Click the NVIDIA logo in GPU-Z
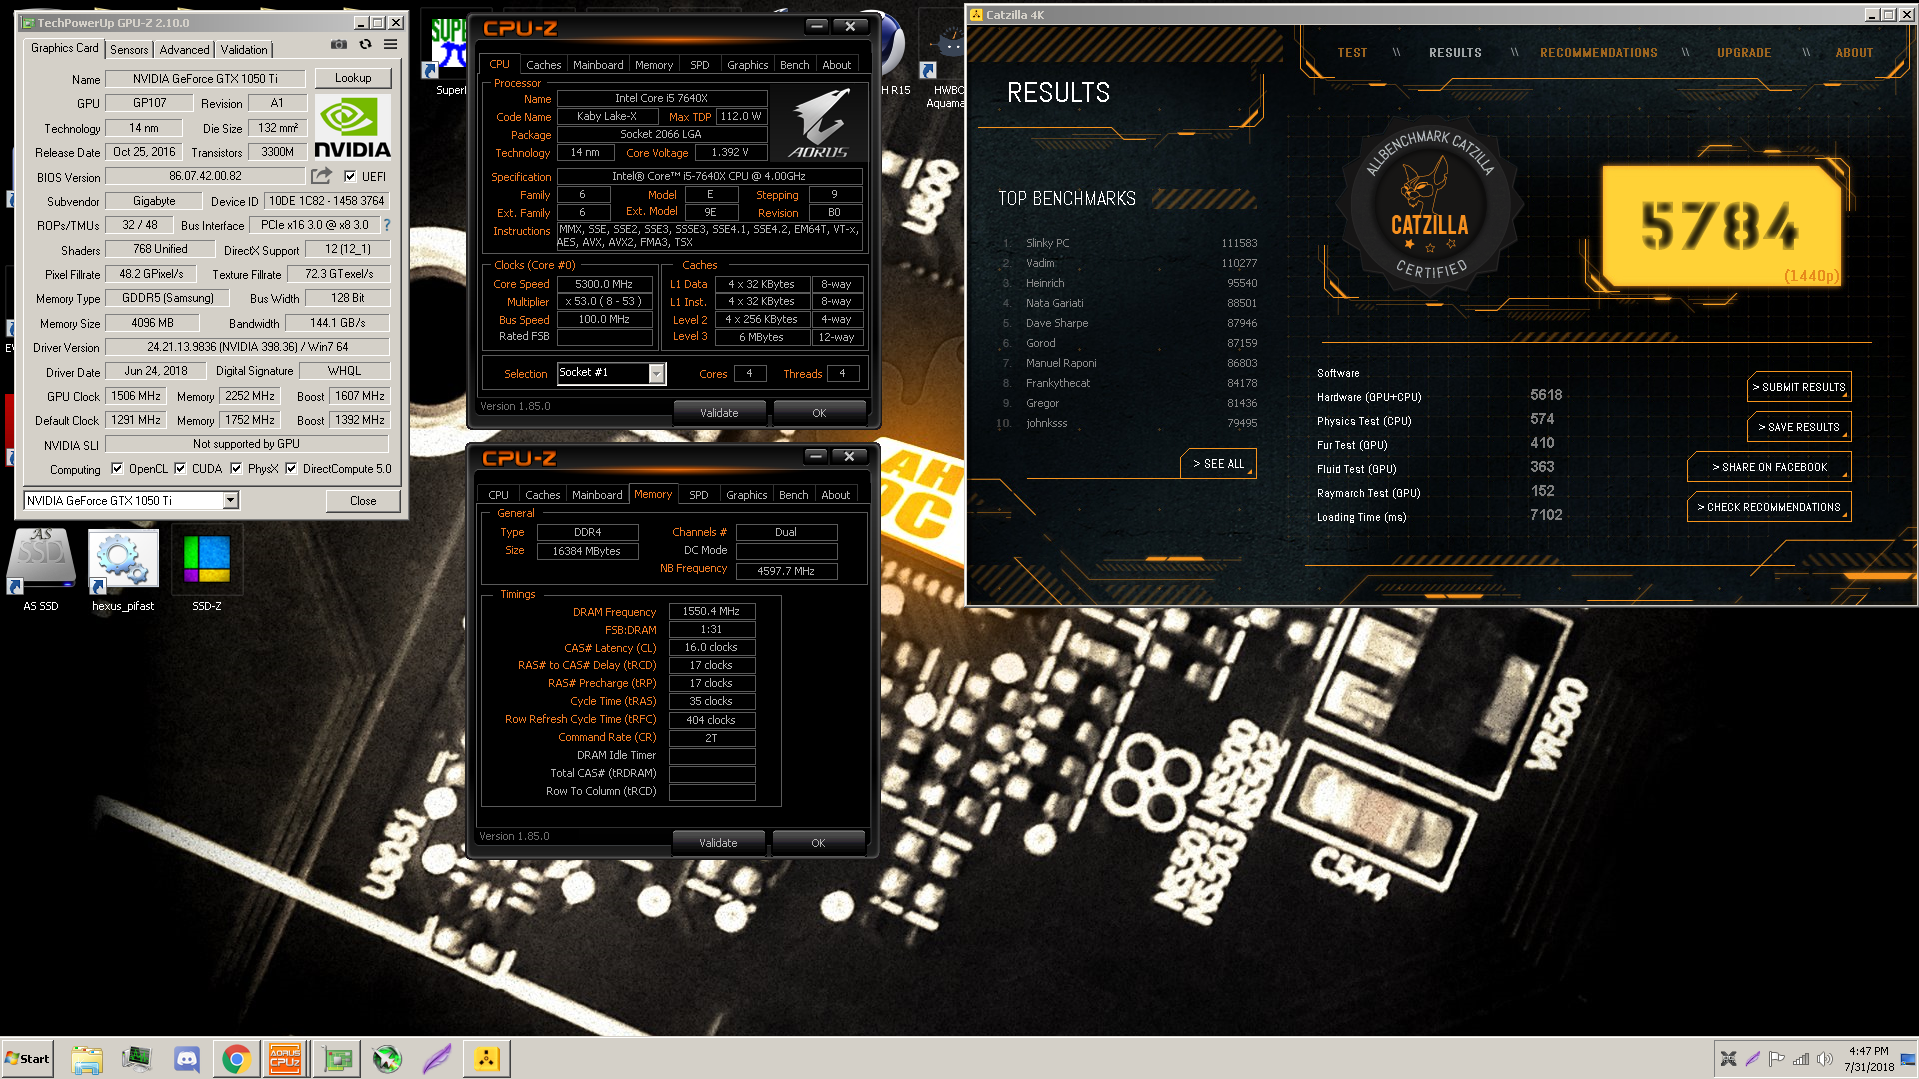 352,127
